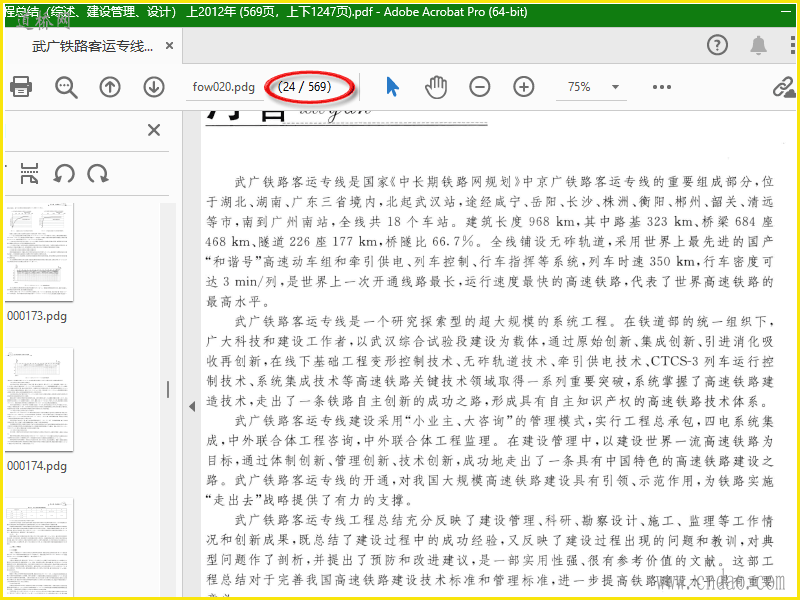Open the Find text magnifier tool
This screenshot has height=600, width=800.
click(x=66, y=87)
